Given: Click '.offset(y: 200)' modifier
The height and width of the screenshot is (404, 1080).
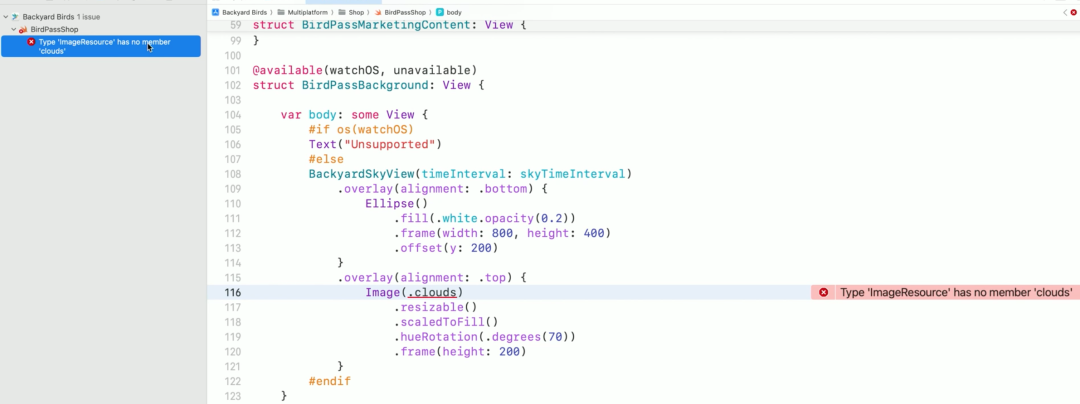Looking at the screenshot, I should pyautogui.click(x=446, y=248).
